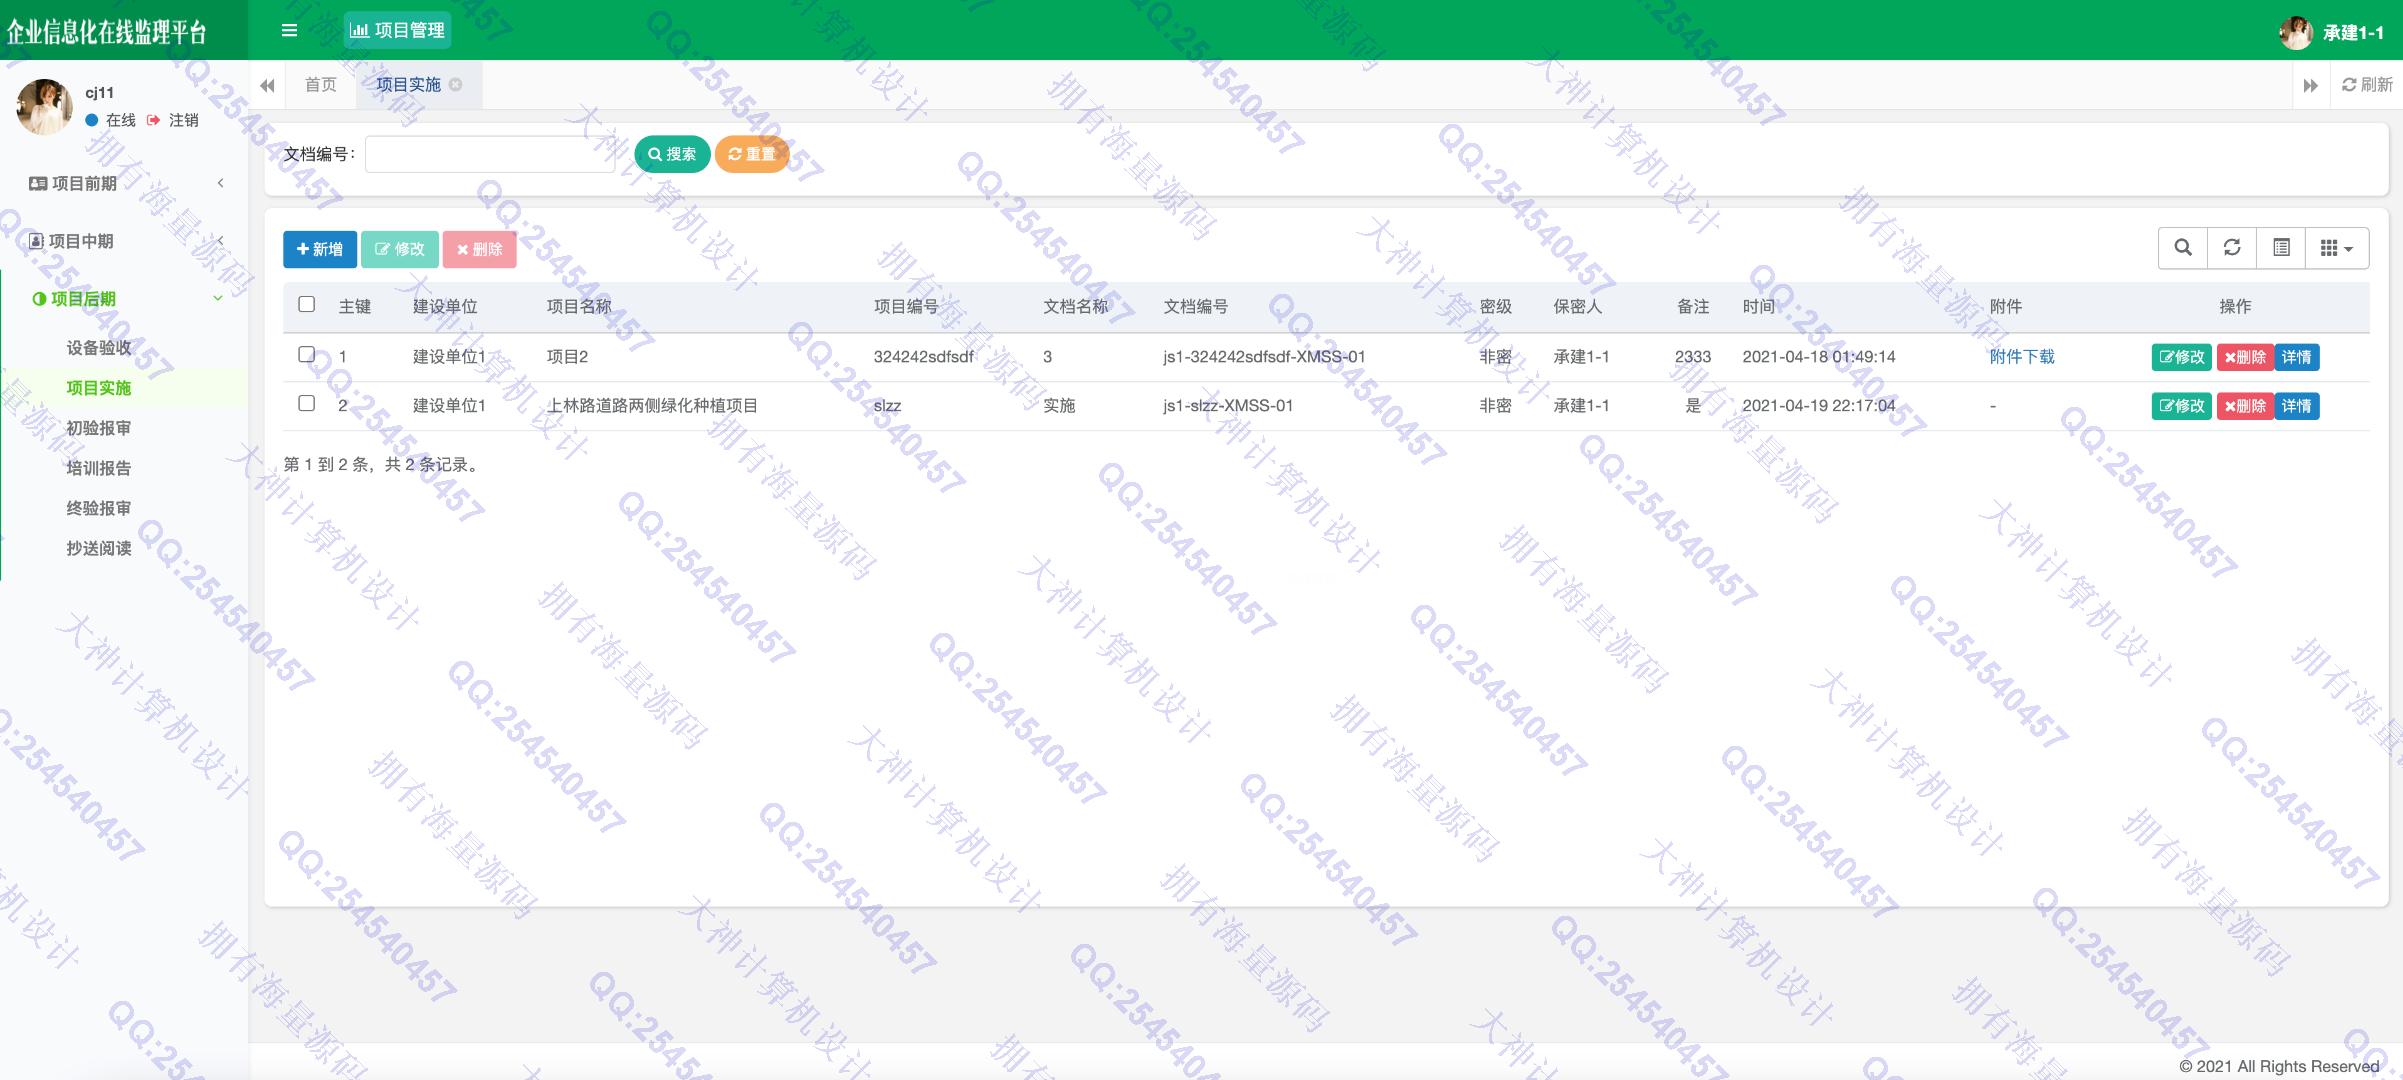Switch to the 项目实施 tab
Viewport: 2403px width, 1080px height.
point(408,85)
